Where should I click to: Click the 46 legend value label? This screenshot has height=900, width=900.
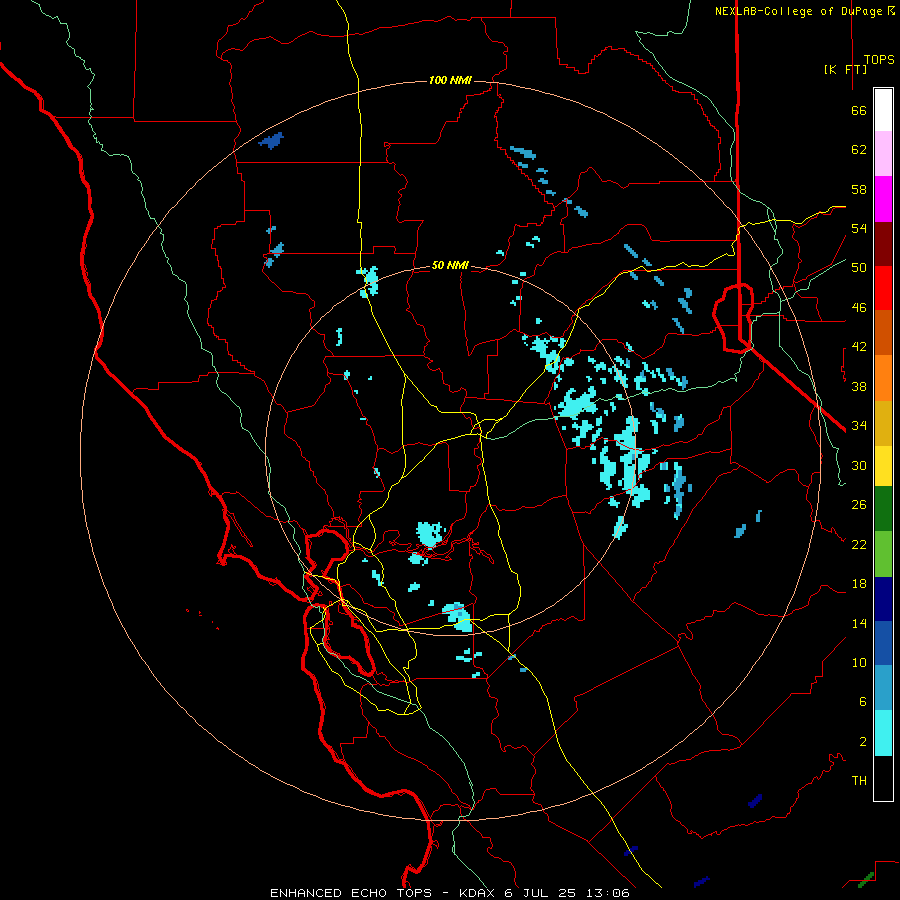pyautogui.click(x=859, y=307)
